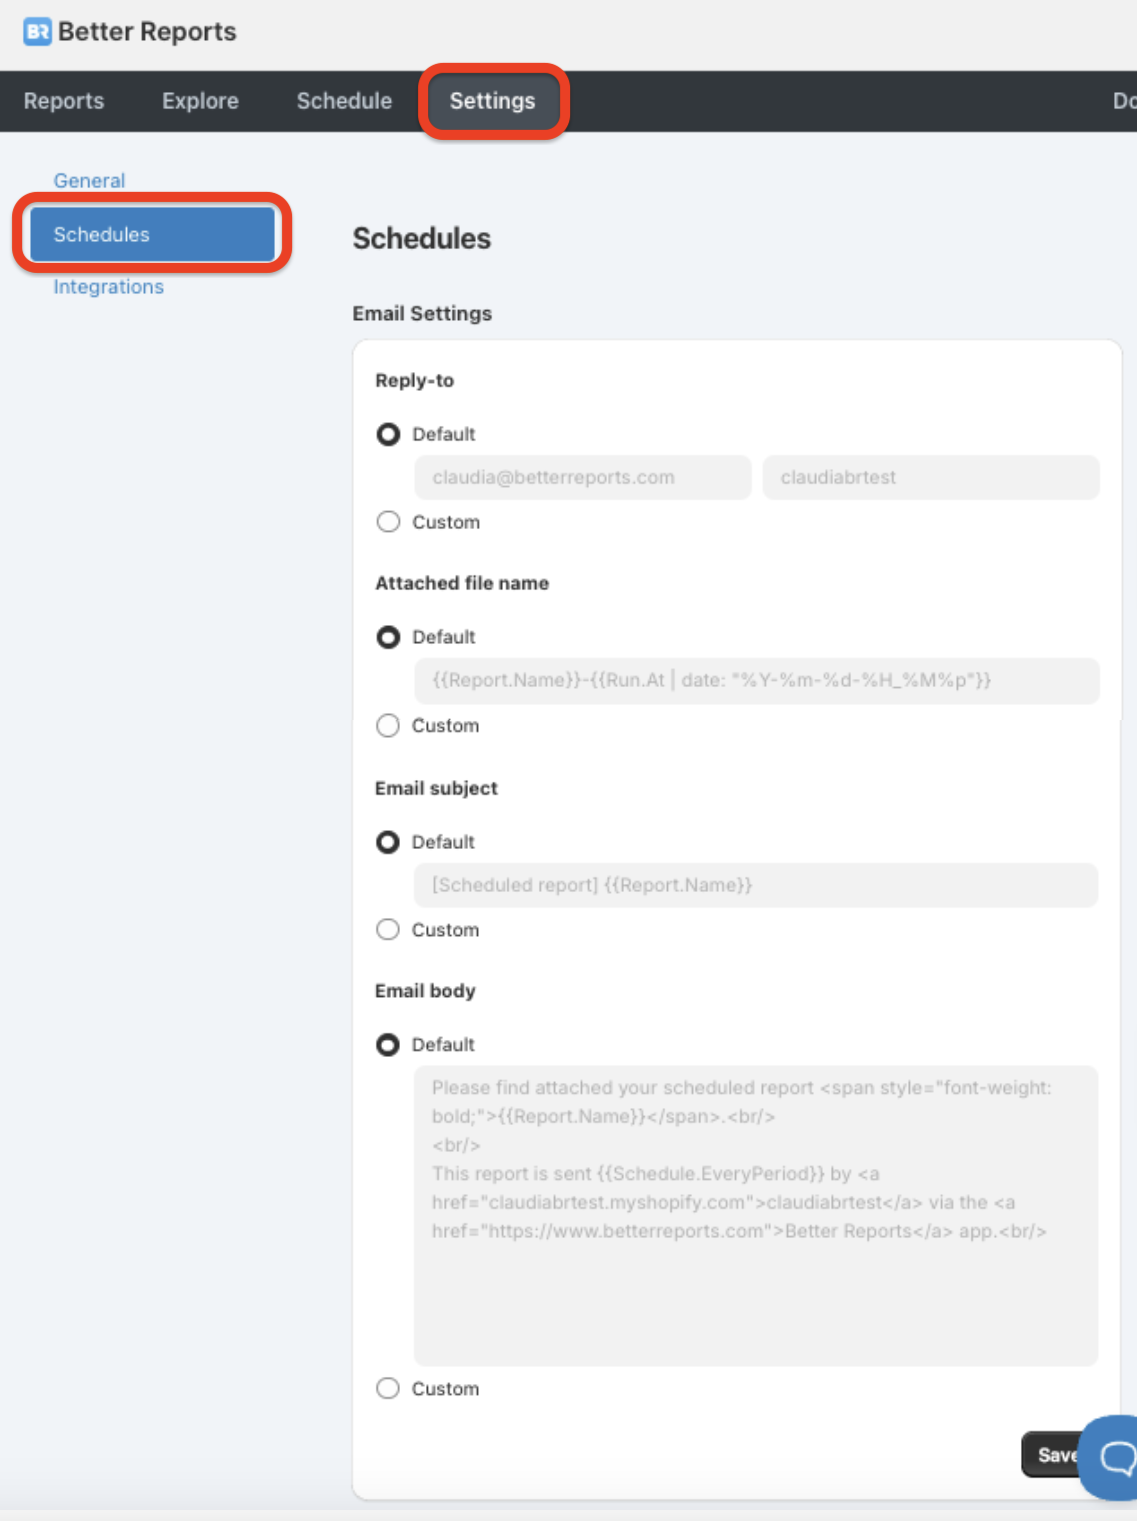The image size is (1137, 1521).
Task: Choose Custom for Attached file name
Action: click(388, 726)
